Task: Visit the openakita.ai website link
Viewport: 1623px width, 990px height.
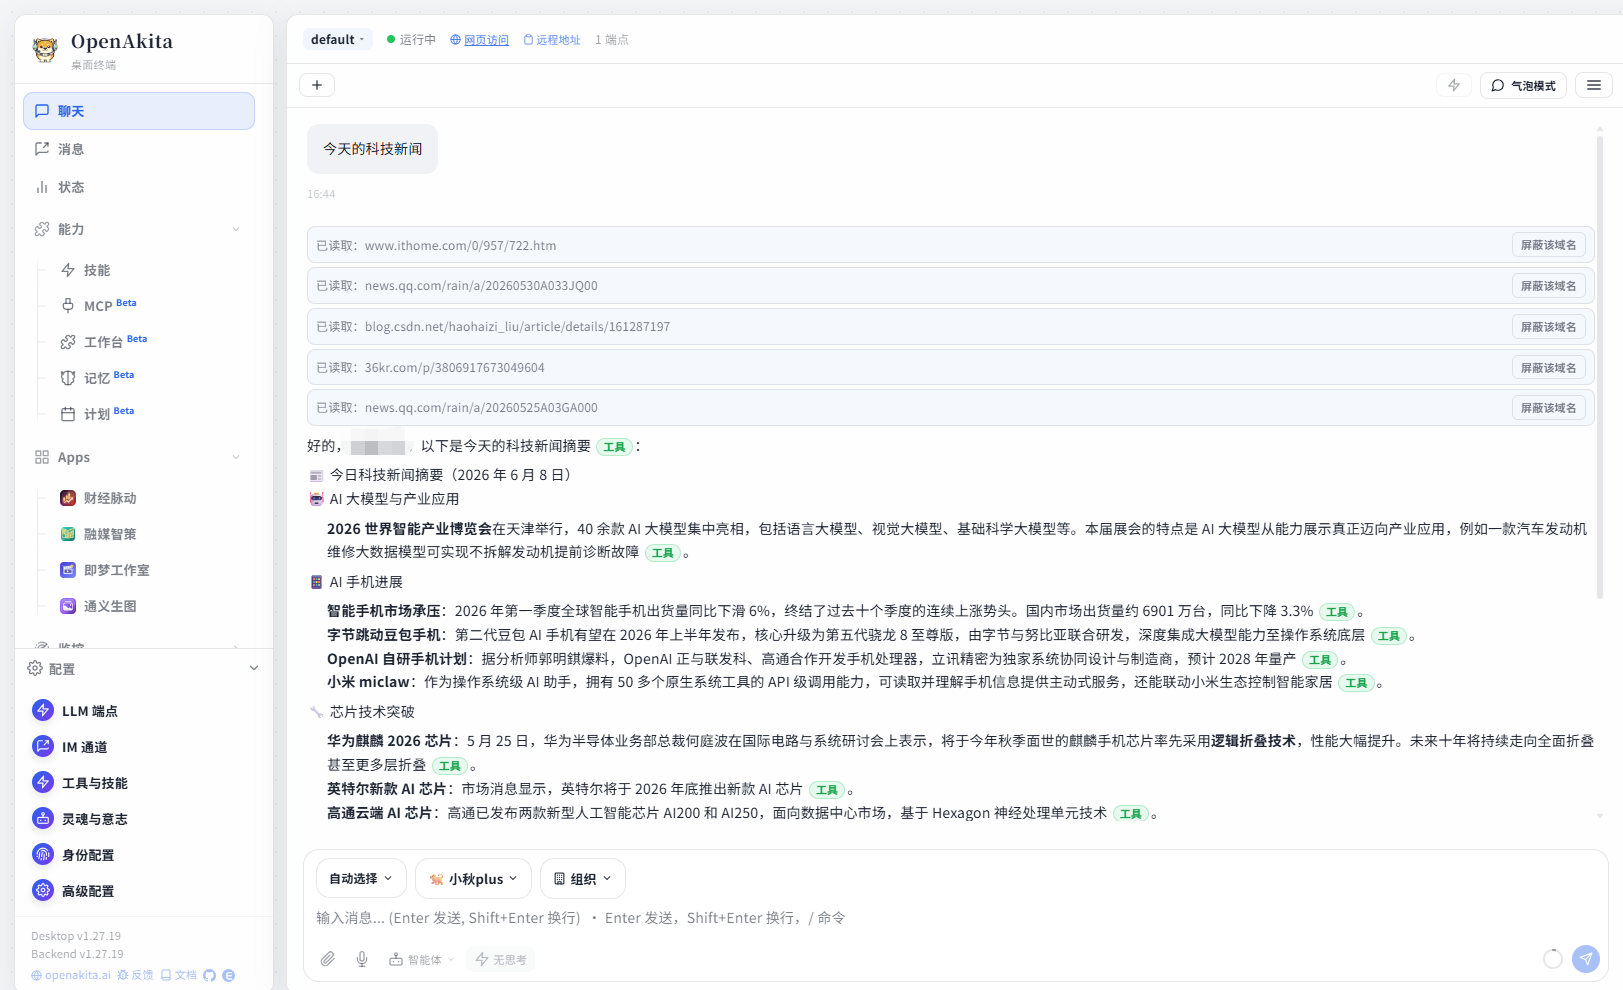Action: tap(71, 975)
